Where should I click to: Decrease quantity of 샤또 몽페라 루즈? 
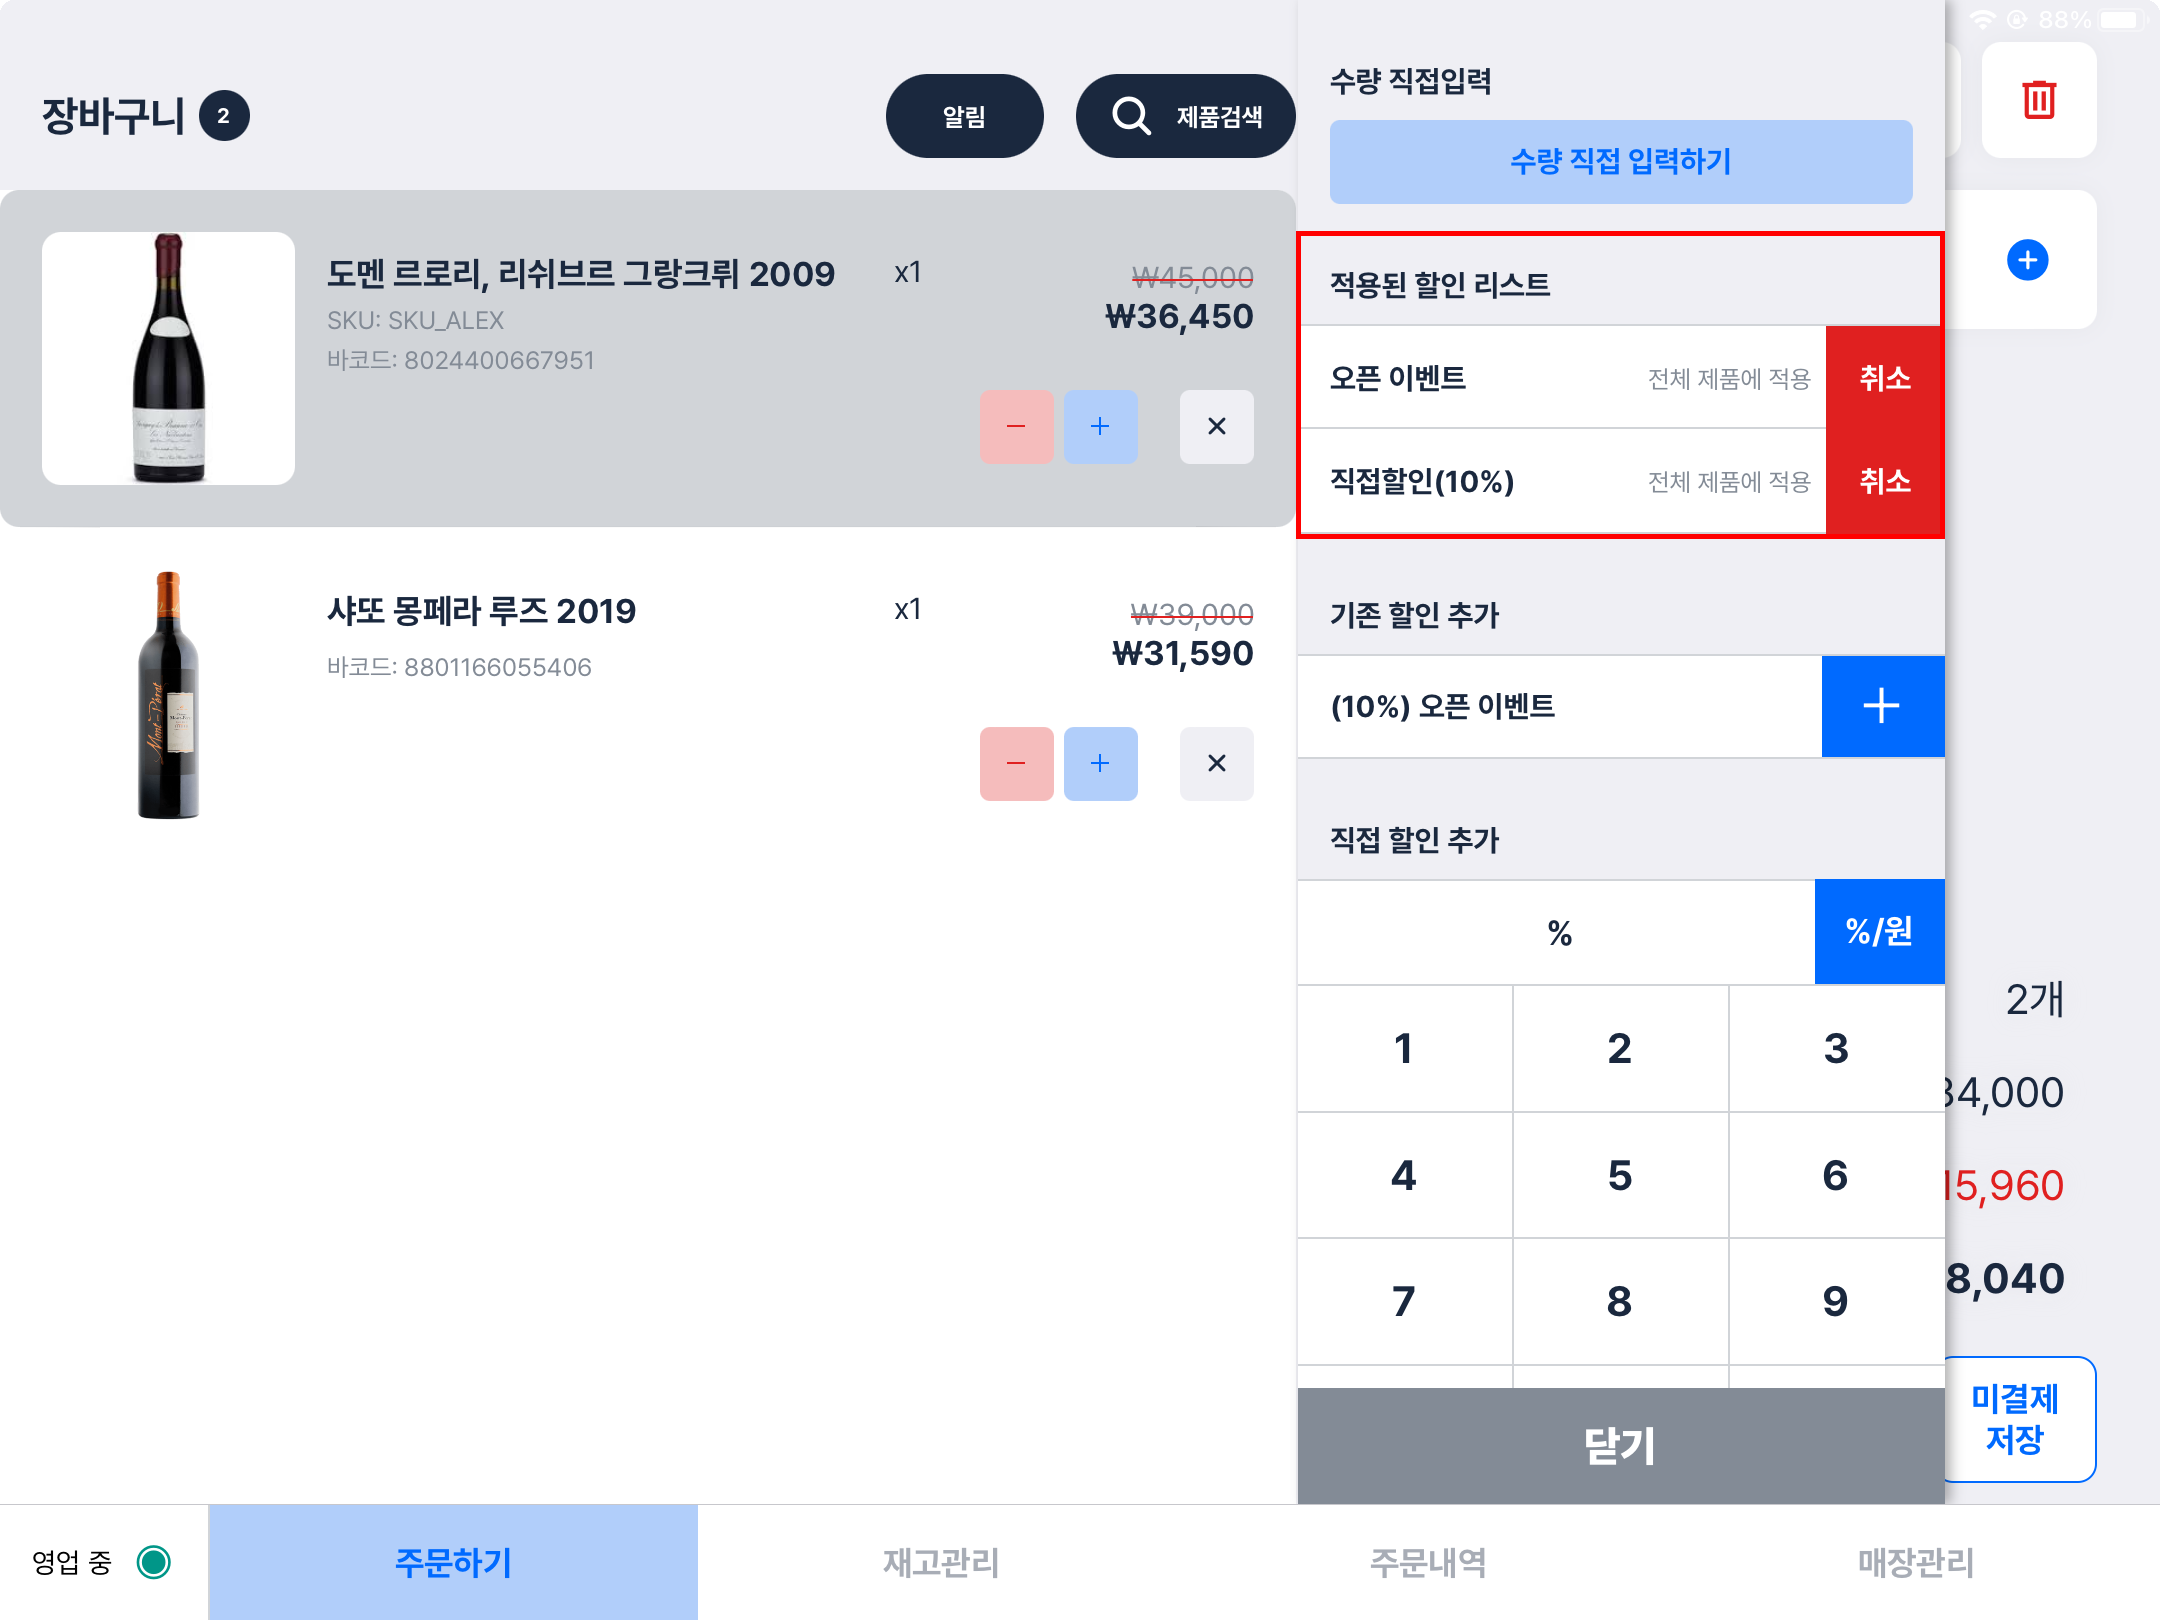pos(1016,764)
